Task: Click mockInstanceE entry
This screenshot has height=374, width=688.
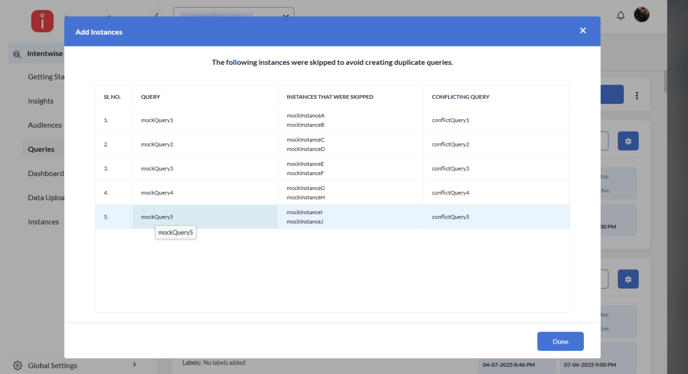Action: (305, 164)
